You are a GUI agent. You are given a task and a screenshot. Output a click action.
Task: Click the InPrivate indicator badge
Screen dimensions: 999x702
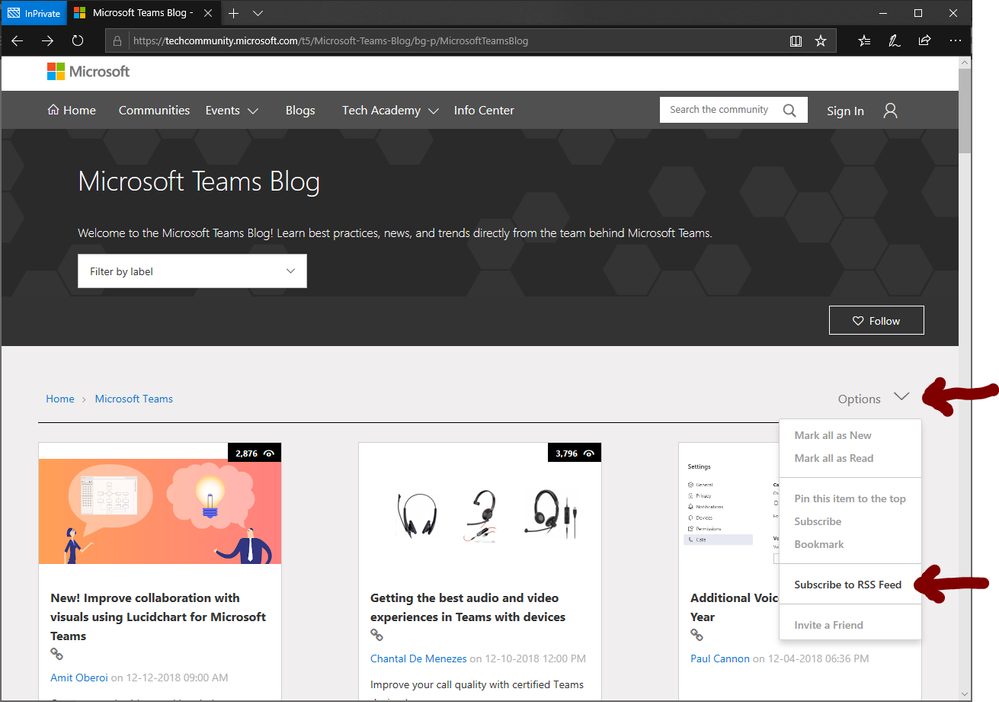click(x=34, y=13)
